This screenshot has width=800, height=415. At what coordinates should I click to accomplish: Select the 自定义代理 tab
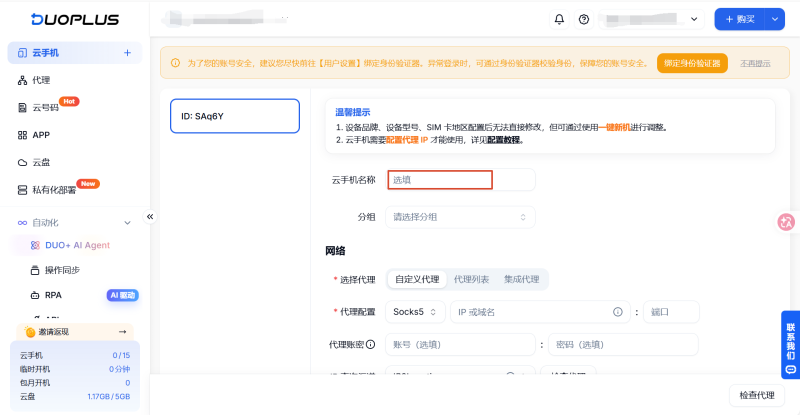point(417,279)
